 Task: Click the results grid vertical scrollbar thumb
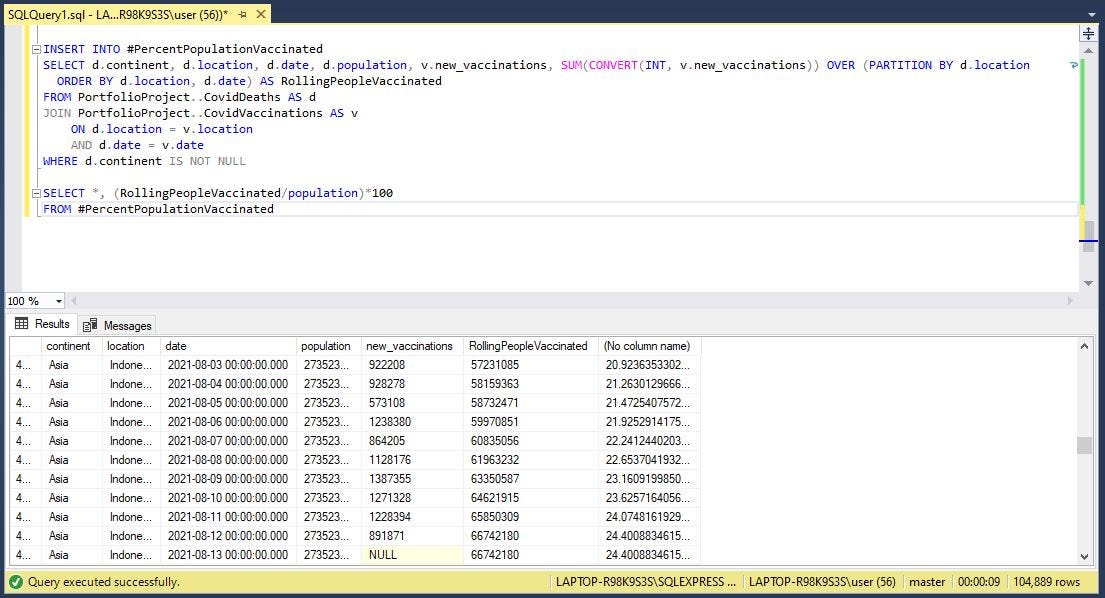pyautogui.click(x=1084, y=445)
